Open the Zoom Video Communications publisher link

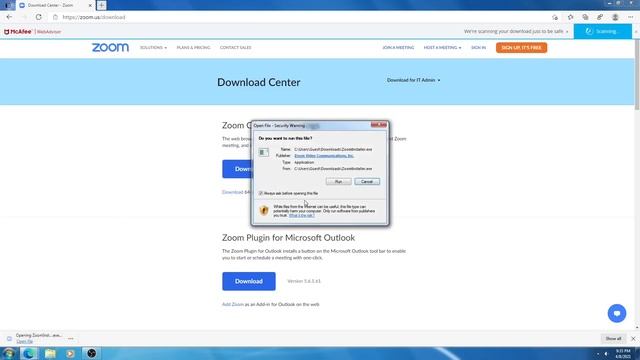click(324, 156)
